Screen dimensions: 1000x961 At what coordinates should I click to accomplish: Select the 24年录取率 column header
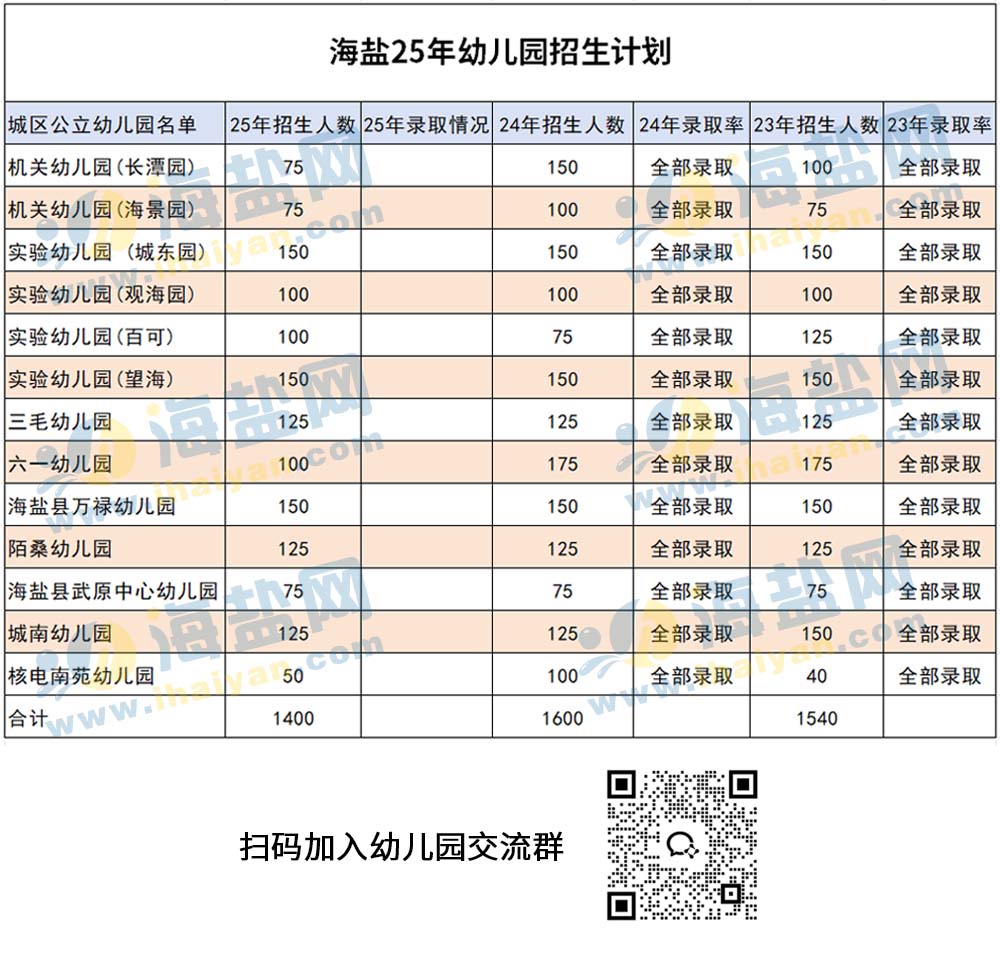click(x=691, y=125)
